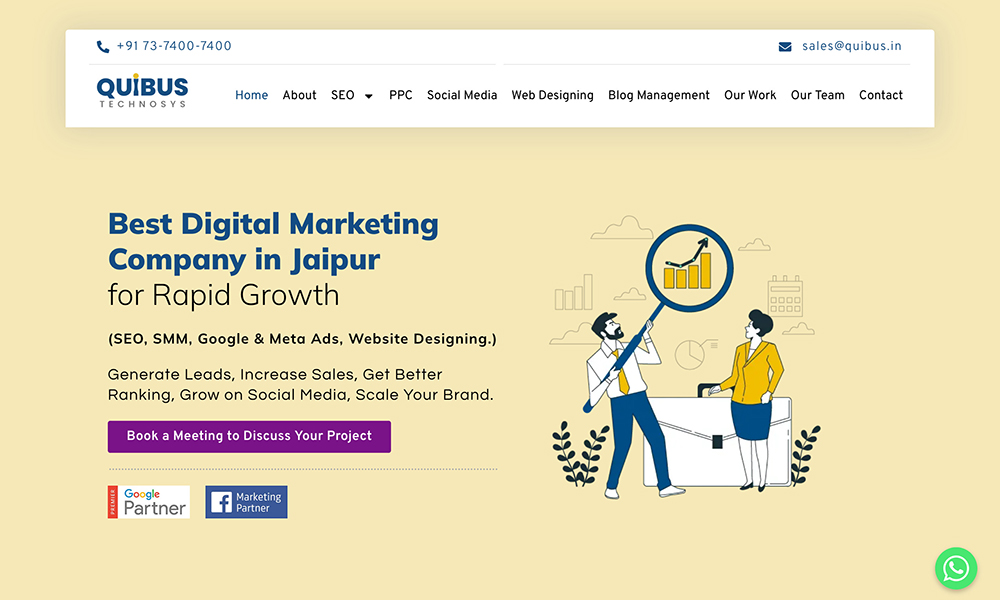Open the SEO menu item
This screenshot has width=1000, height=600.
(x=343, y=95)
